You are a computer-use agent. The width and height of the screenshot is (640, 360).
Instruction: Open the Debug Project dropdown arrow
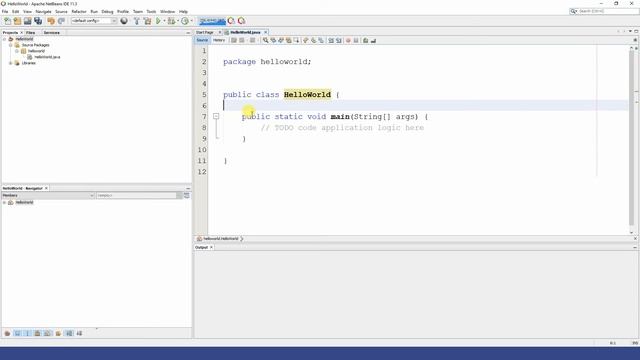[x=178, y=21]
